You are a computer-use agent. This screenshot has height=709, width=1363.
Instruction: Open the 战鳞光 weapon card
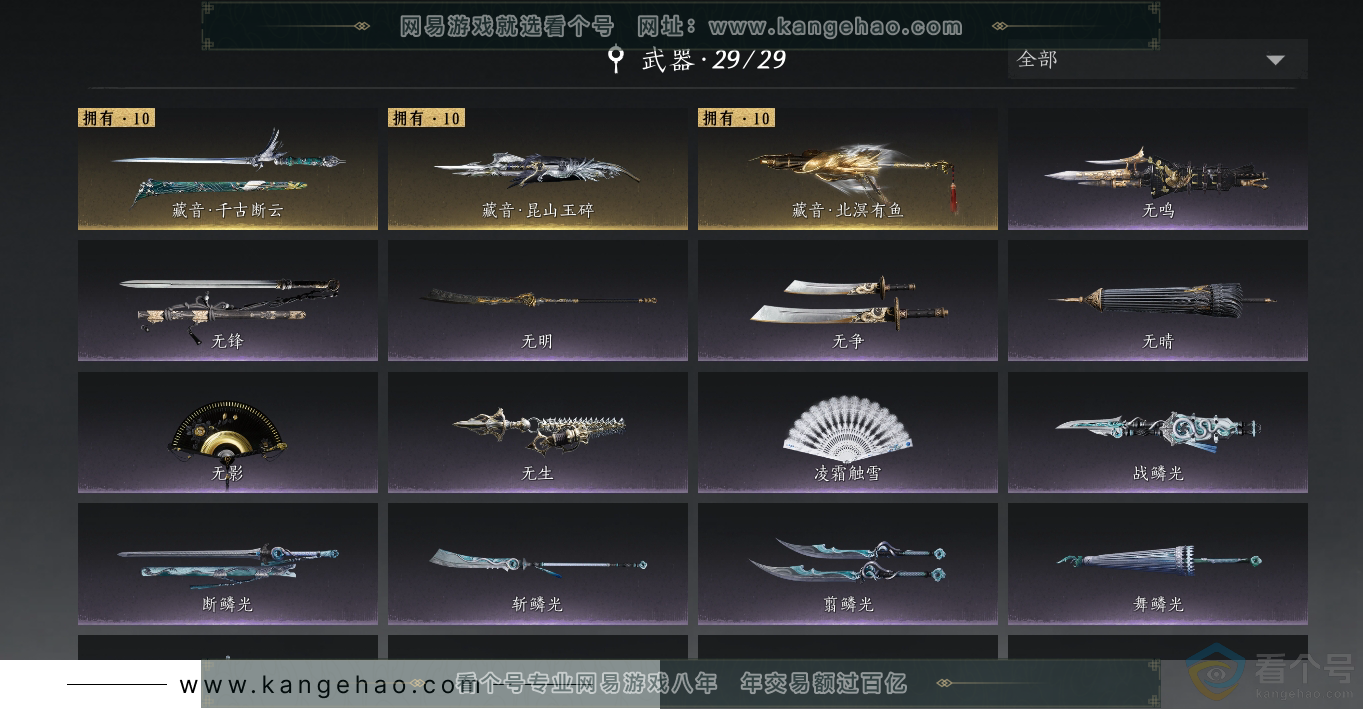1158,432
